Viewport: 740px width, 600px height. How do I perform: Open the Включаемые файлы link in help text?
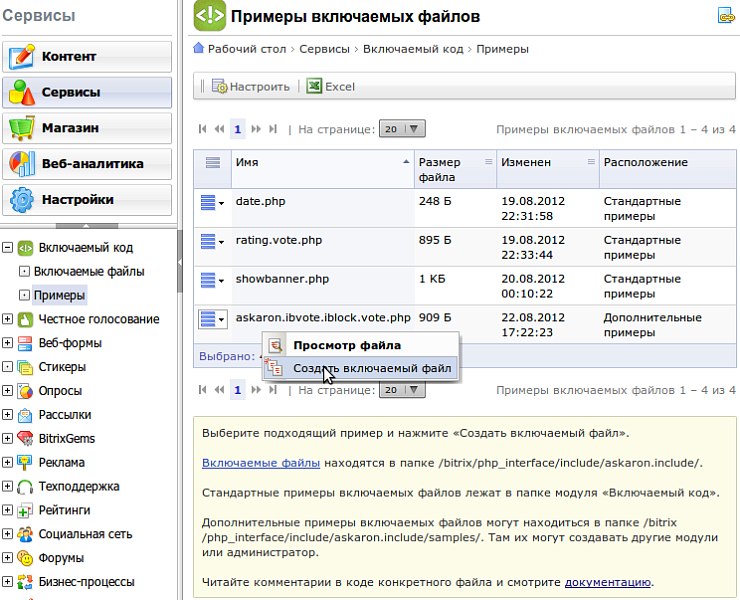261,463
